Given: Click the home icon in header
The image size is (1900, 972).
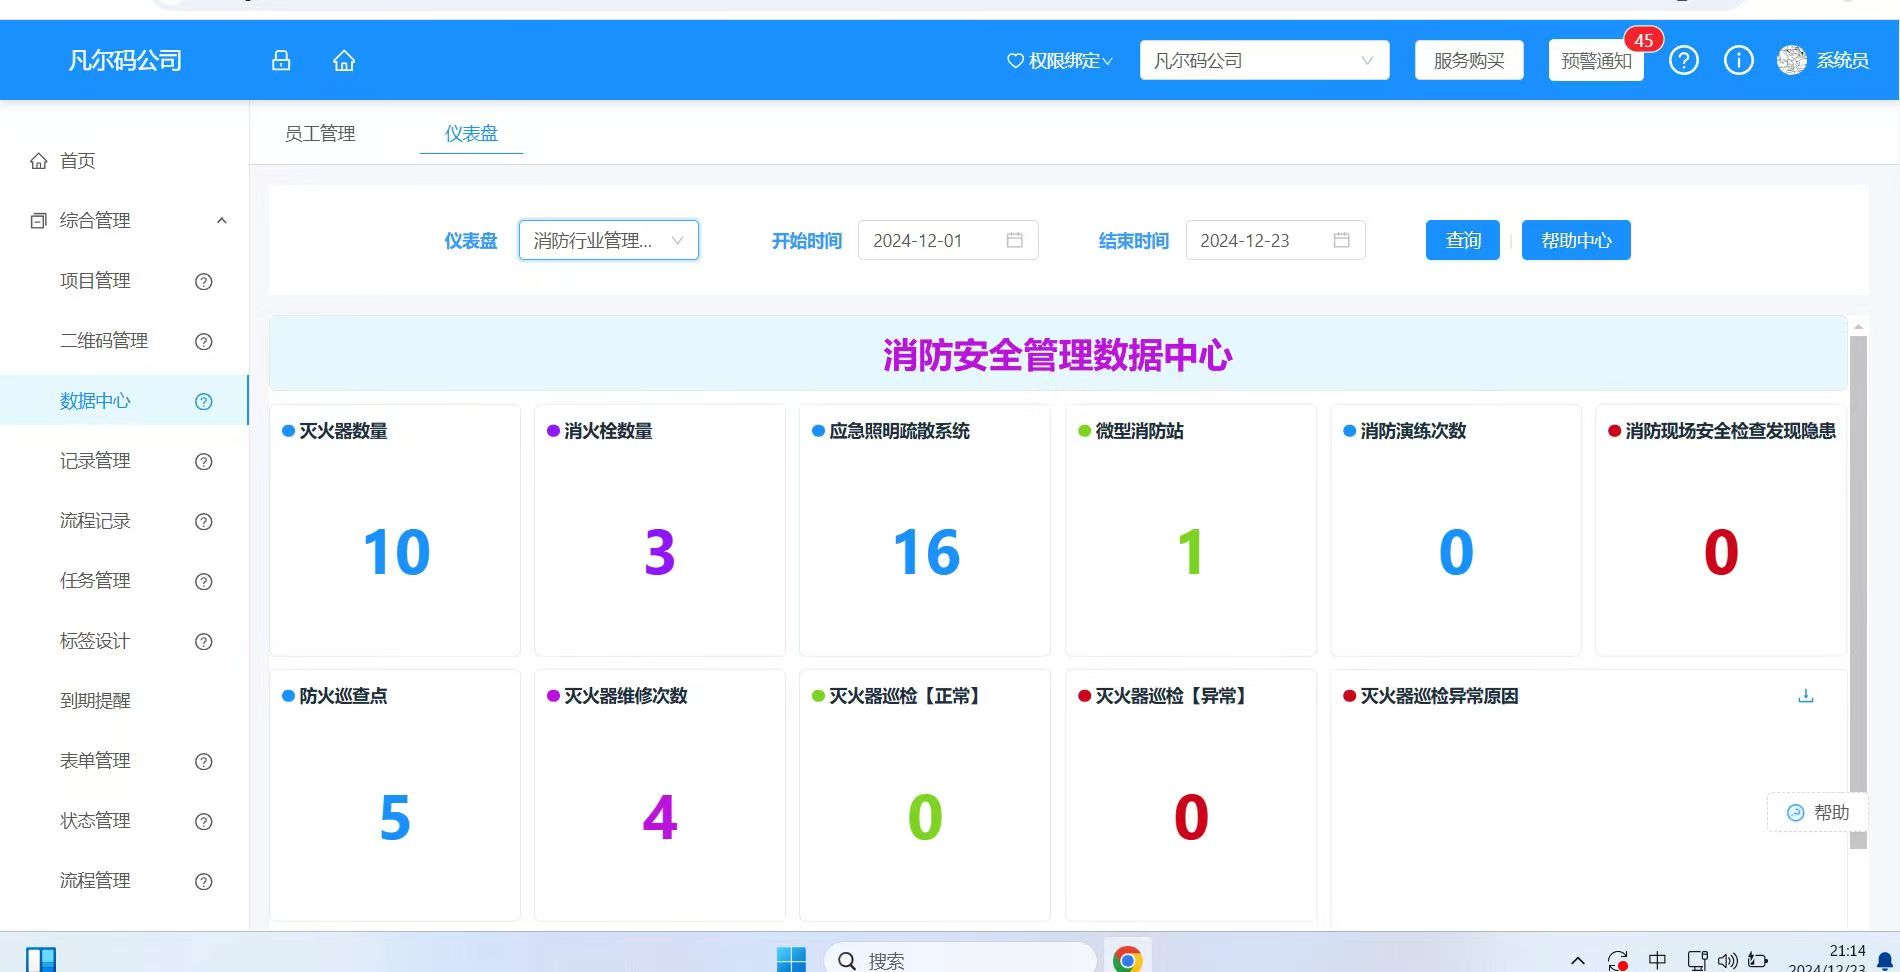Looking at the screenshot, I should [x=344, y=61].
